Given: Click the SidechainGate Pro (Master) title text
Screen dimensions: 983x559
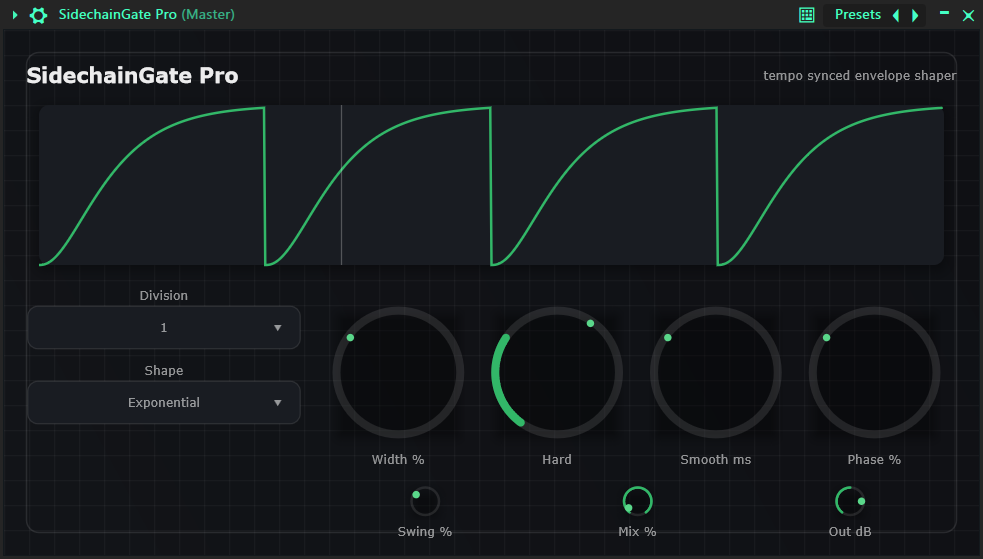Looking at the screenshot, I should (146, 14).
